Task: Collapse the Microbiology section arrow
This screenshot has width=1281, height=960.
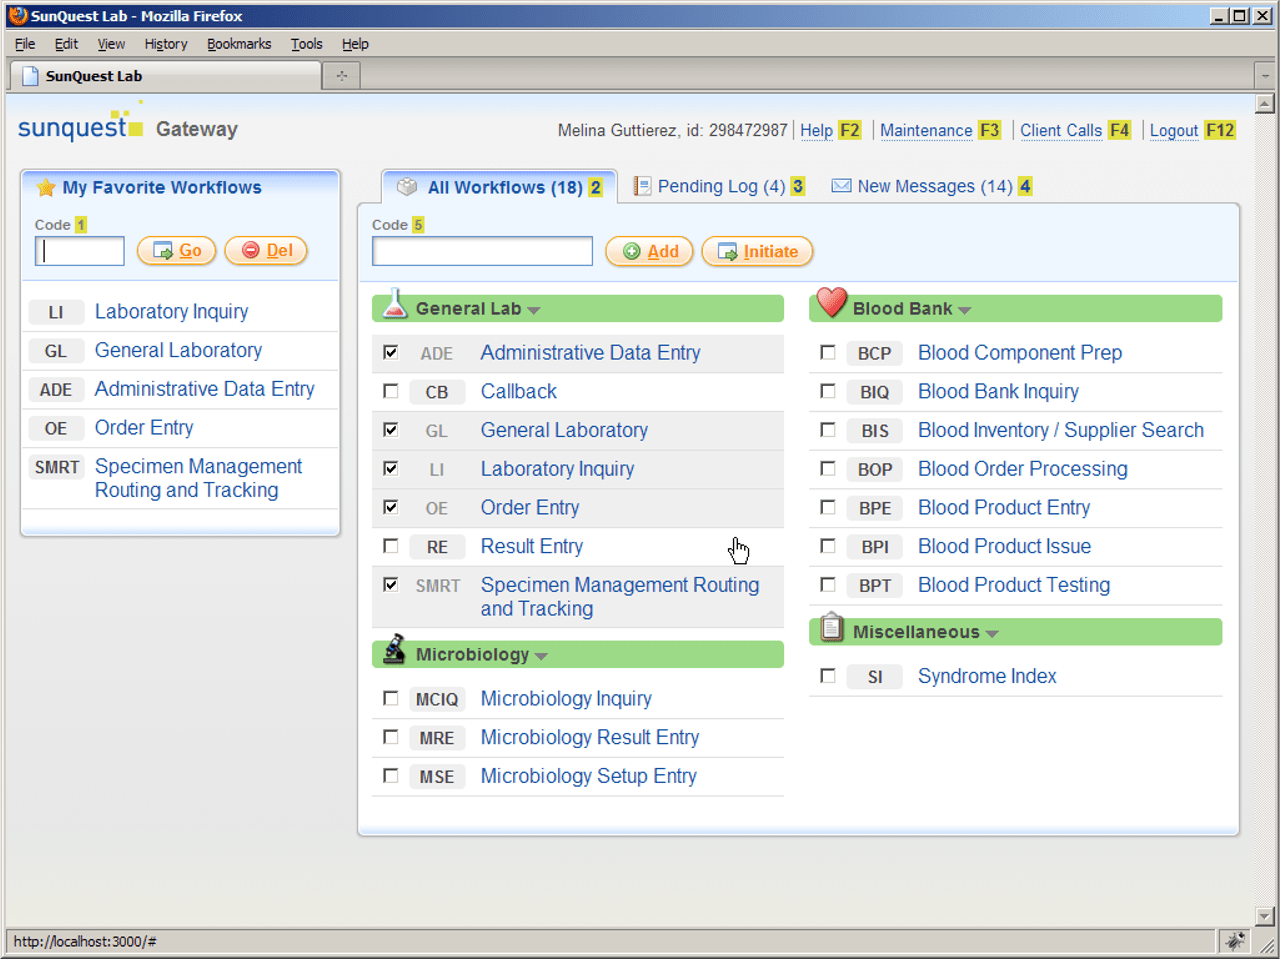Action: (542, 657)
